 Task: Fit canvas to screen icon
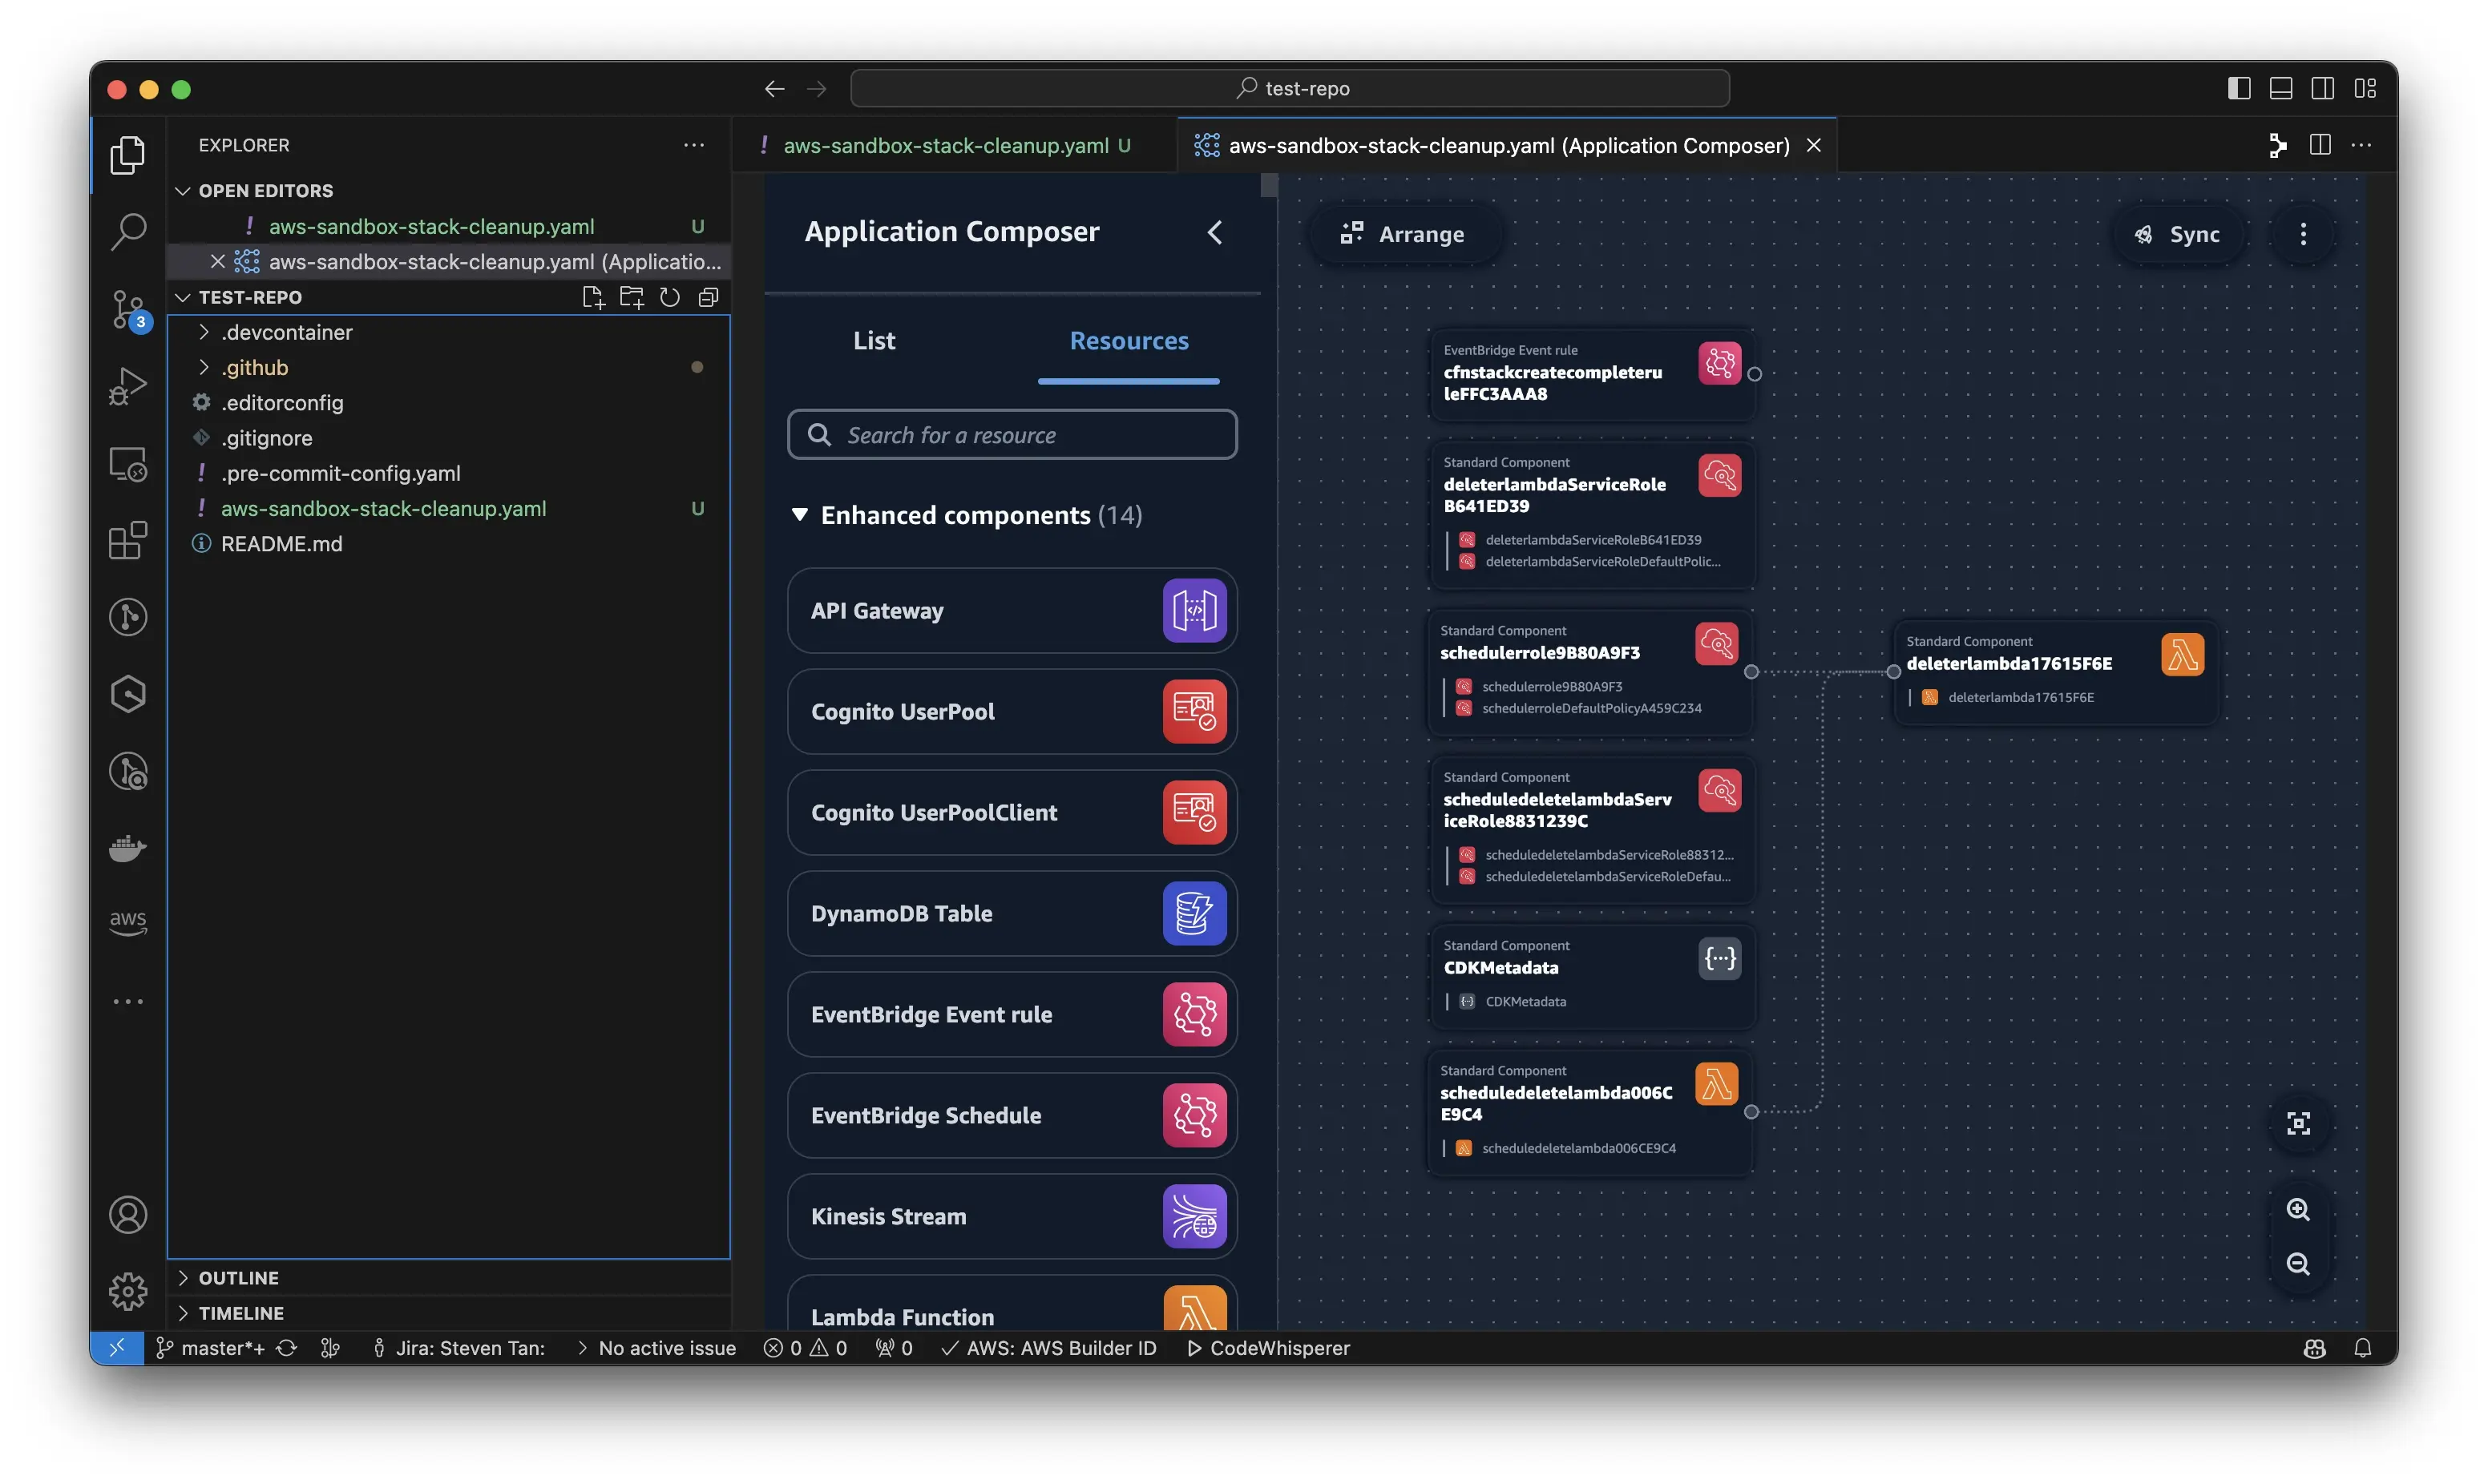click(2299, 1123)
